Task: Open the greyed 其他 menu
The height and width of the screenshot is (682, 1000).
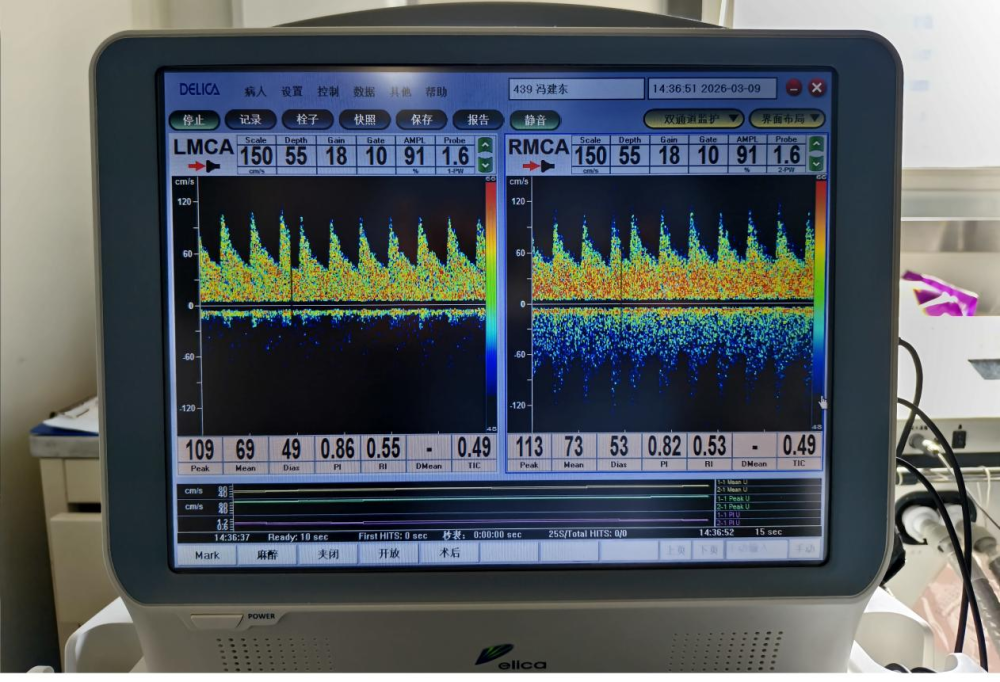Action: [401, 91]
